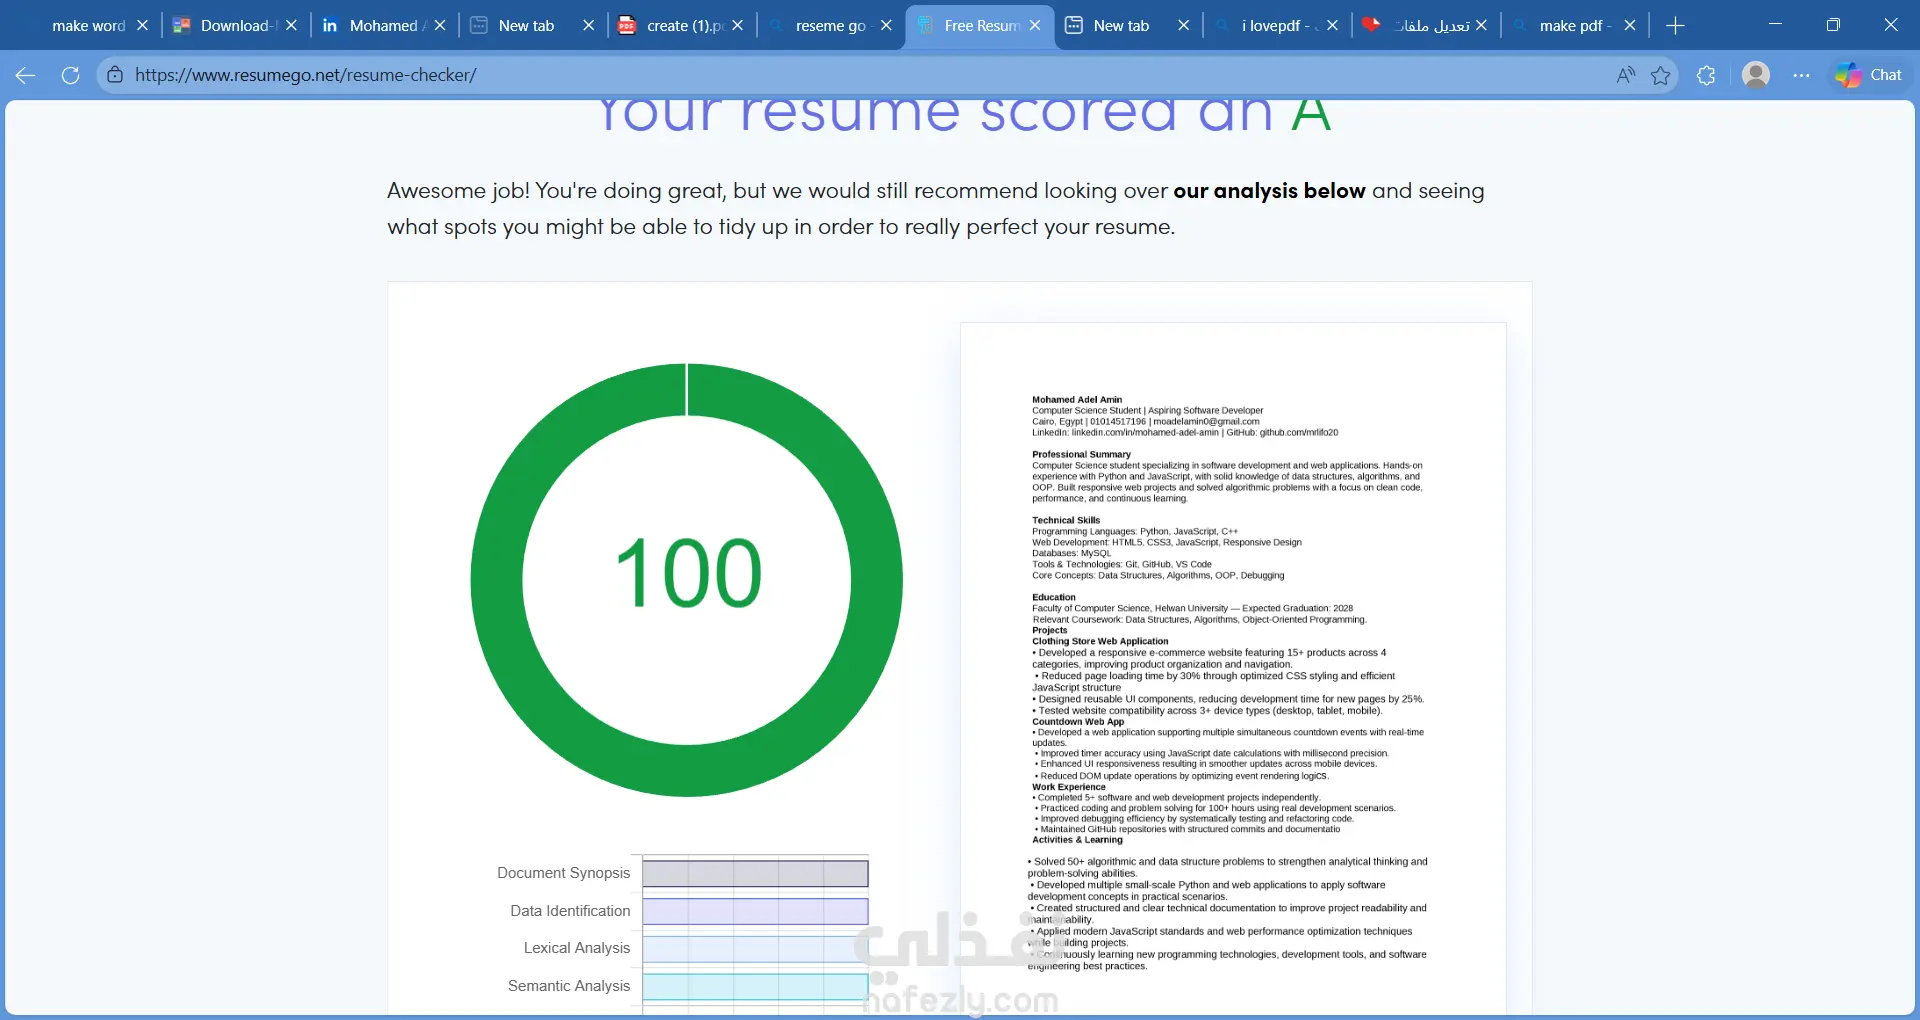The width and height of the screenshot is (1920, 1020).
Task: Close the 'make pdf' tab
Action: [1630, 26]
